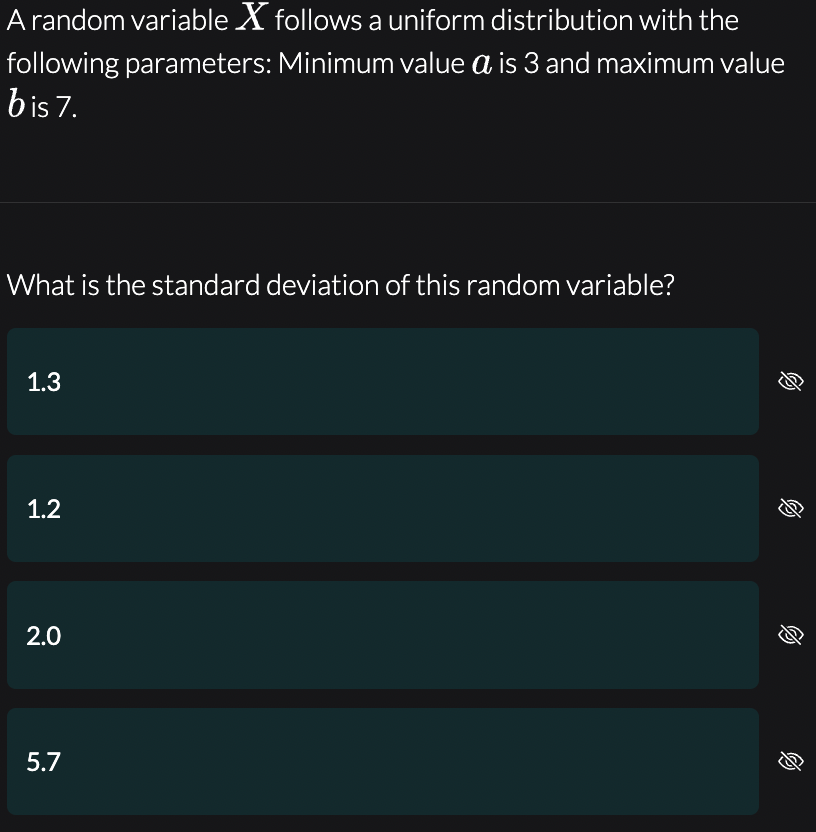Click the standard deviation question text
Viewport: 816px width, 832px height.
pos(340,285)
